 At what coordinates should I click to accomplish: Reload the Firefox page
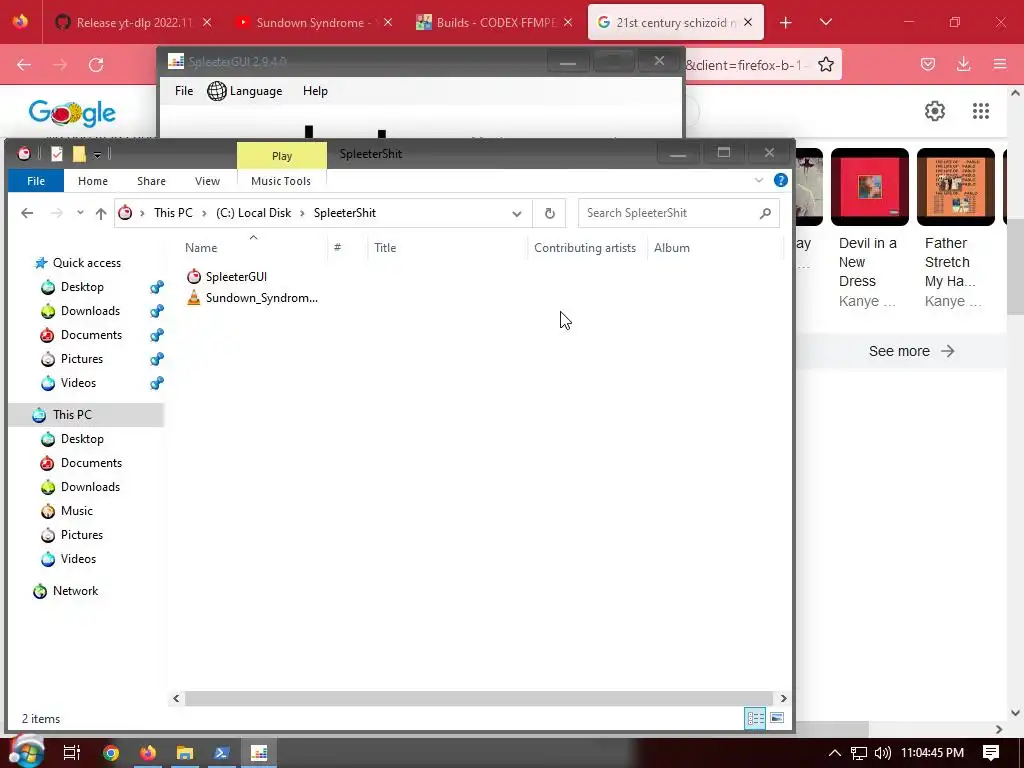[x=96, y=64]
